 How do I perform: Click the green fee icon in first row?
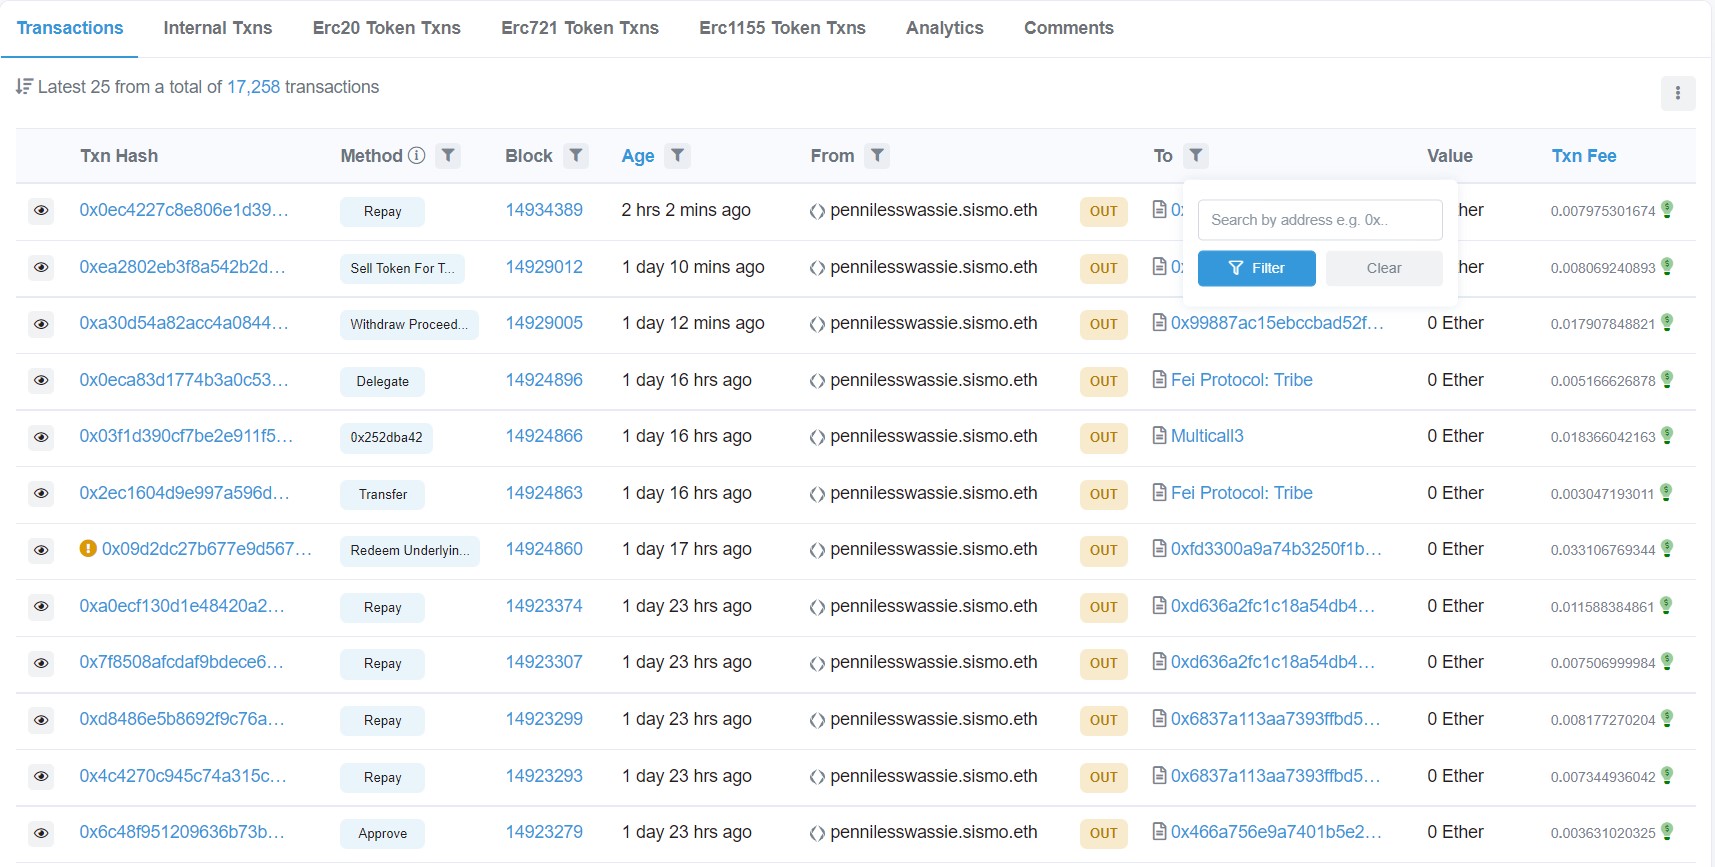(x=1667, y=210)
